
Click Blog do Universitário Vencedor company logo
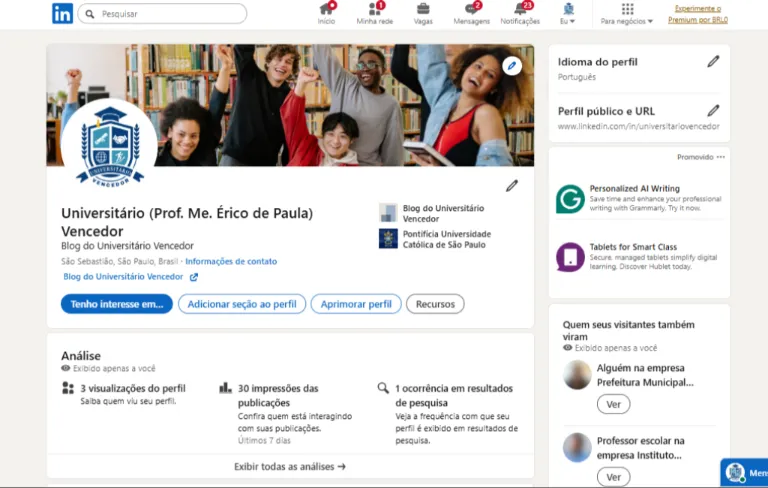click(x=388, y=213)
